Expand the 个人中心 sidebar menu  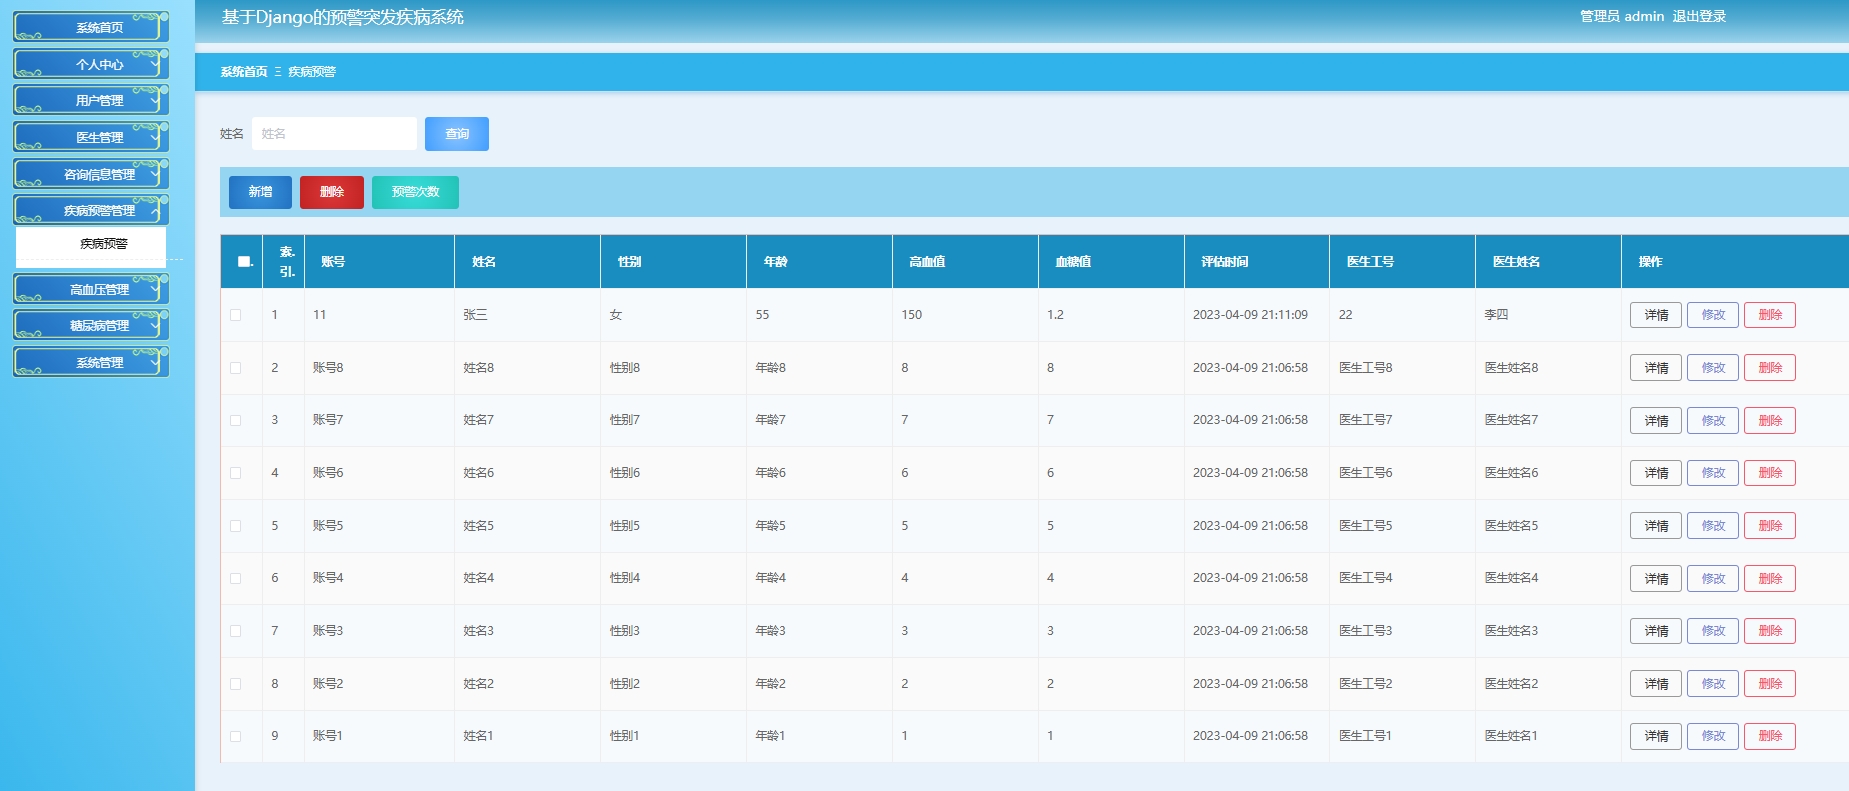click(x=91, y=64)
